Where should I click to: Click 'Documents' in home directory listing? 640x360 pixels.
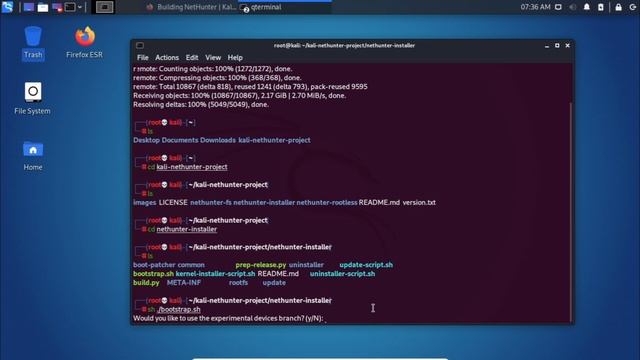[180, 140]
